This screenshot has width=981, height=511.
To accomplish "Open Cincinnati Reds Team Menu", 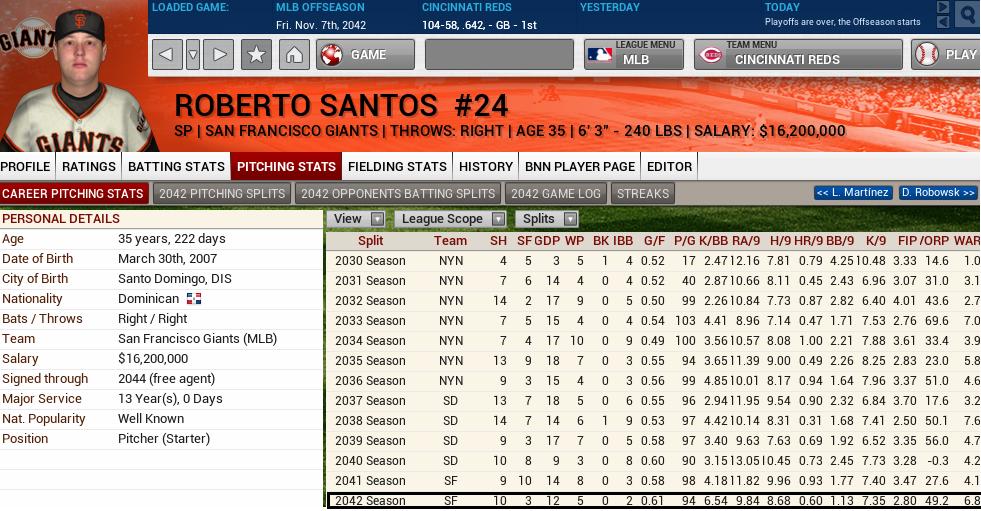I will 798,54.
